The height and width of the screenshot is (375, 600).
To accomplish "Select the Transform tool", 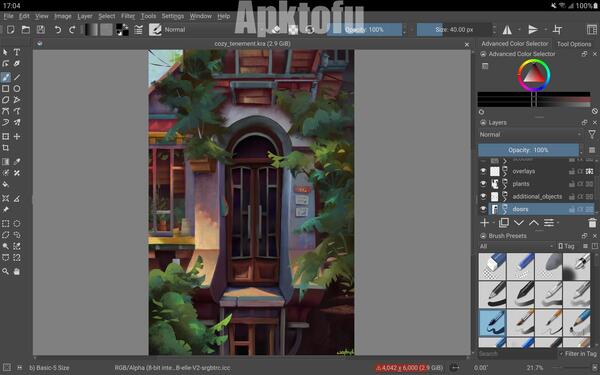I will coord(6,137).
